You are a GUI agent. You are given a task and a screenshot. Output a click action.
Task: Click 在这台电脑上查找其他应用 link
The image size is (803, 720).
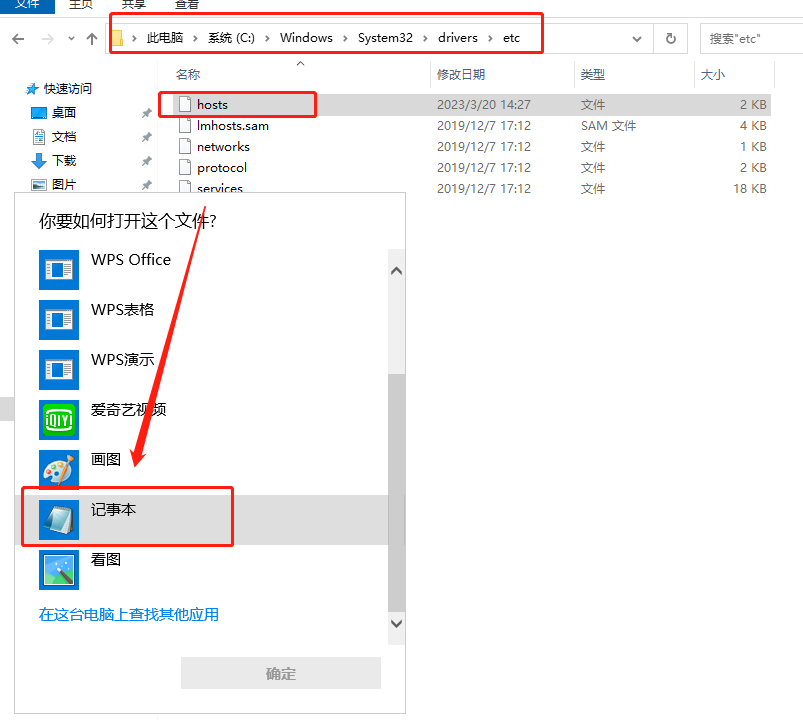[129, 615]
